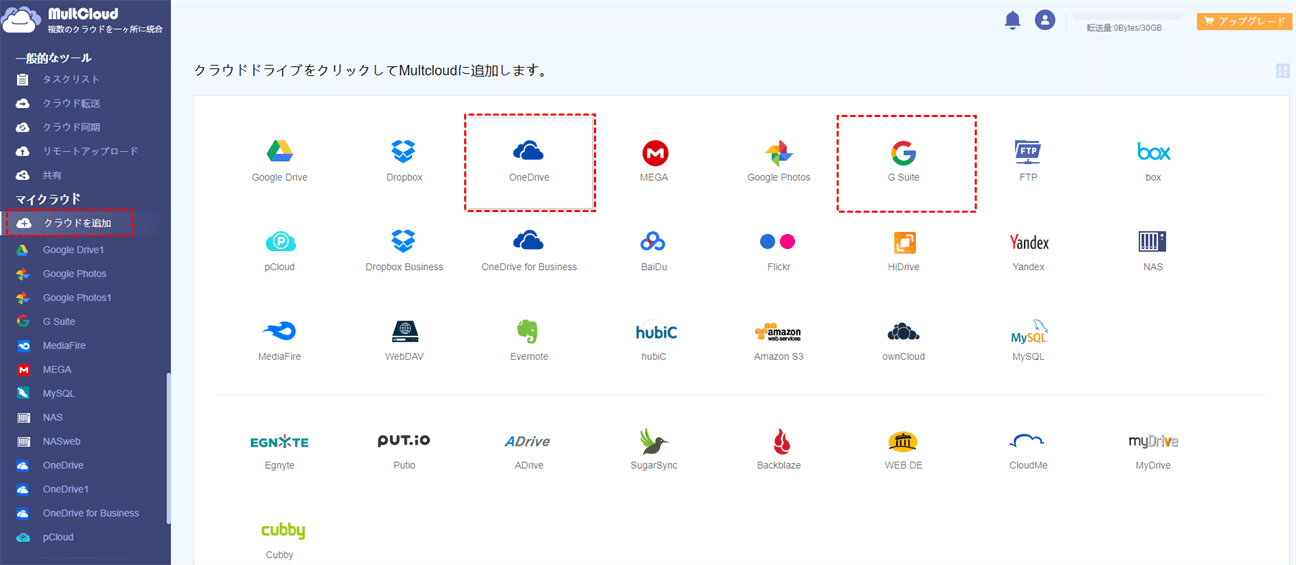Add a WebDAV connection
This screenshot has height=565, width=1296.
coord(404,341)
